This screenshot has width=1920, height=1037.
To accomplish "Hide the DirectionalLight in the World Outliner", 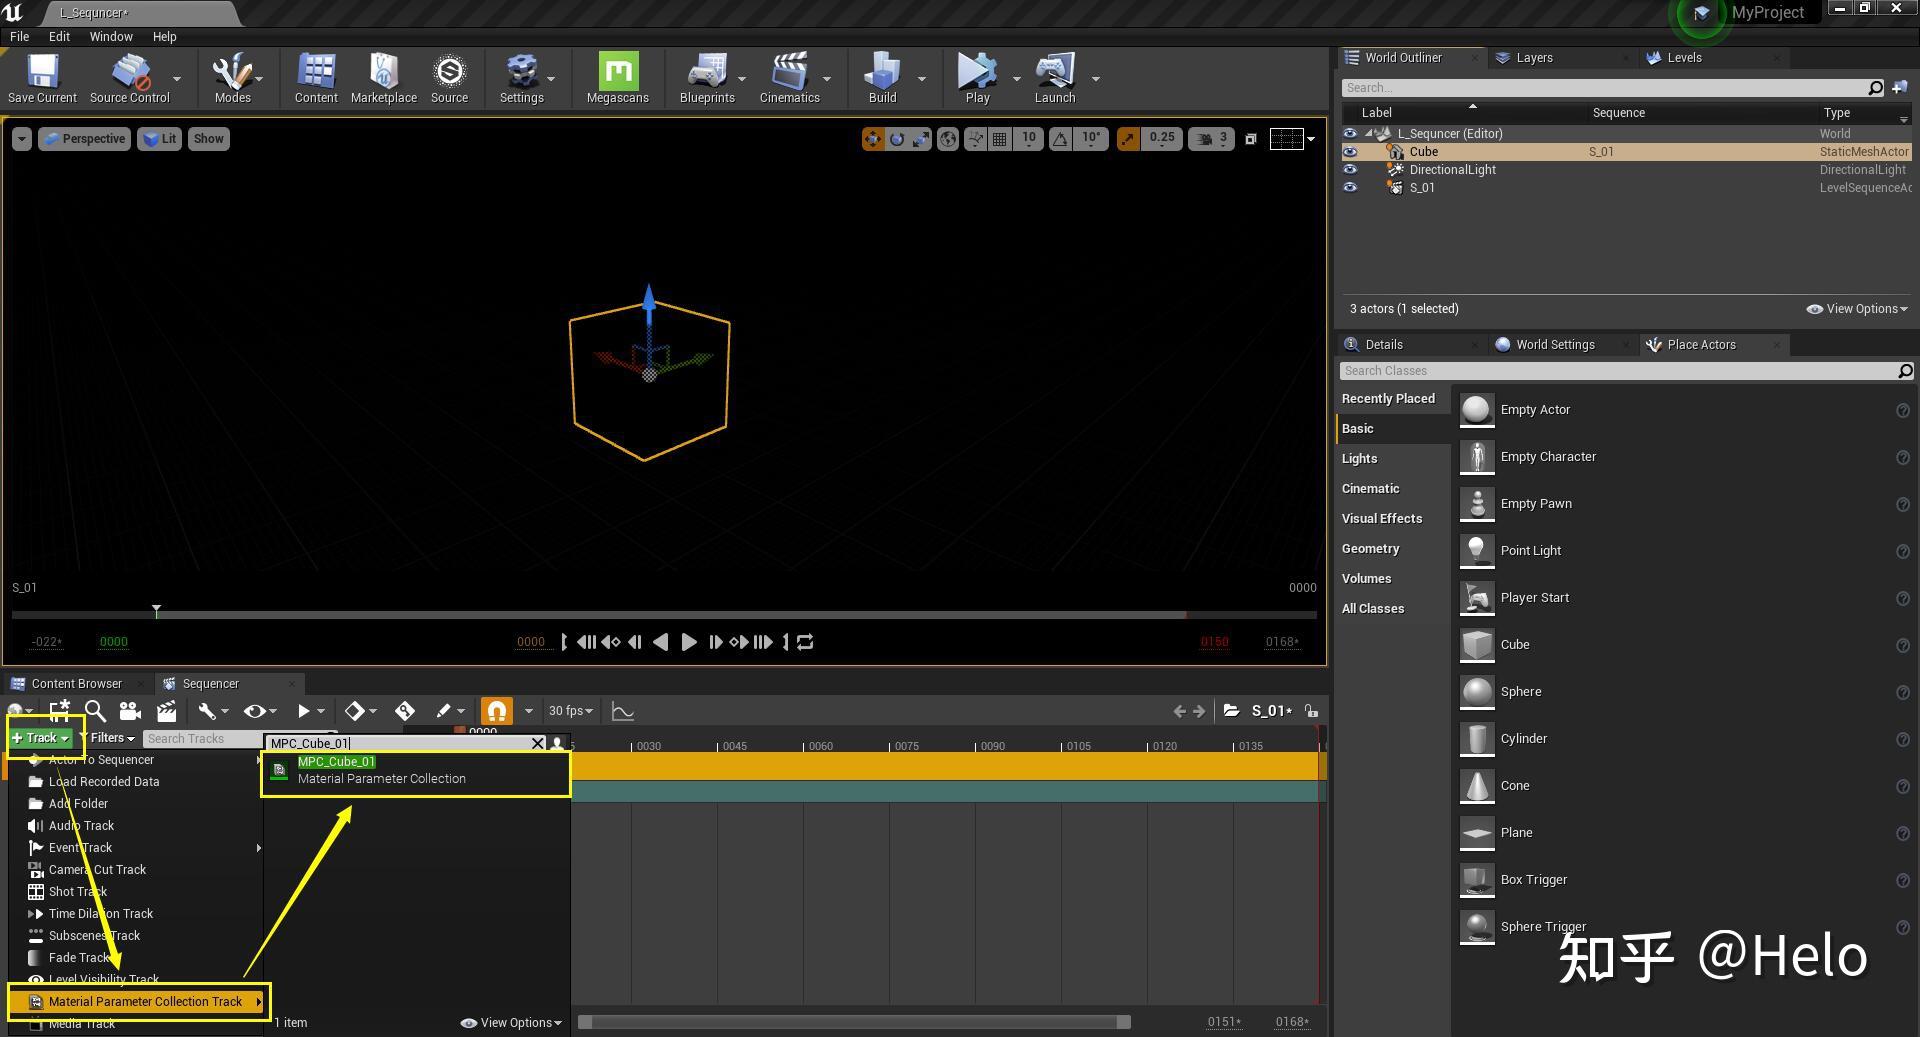I will click(1350, 169).
